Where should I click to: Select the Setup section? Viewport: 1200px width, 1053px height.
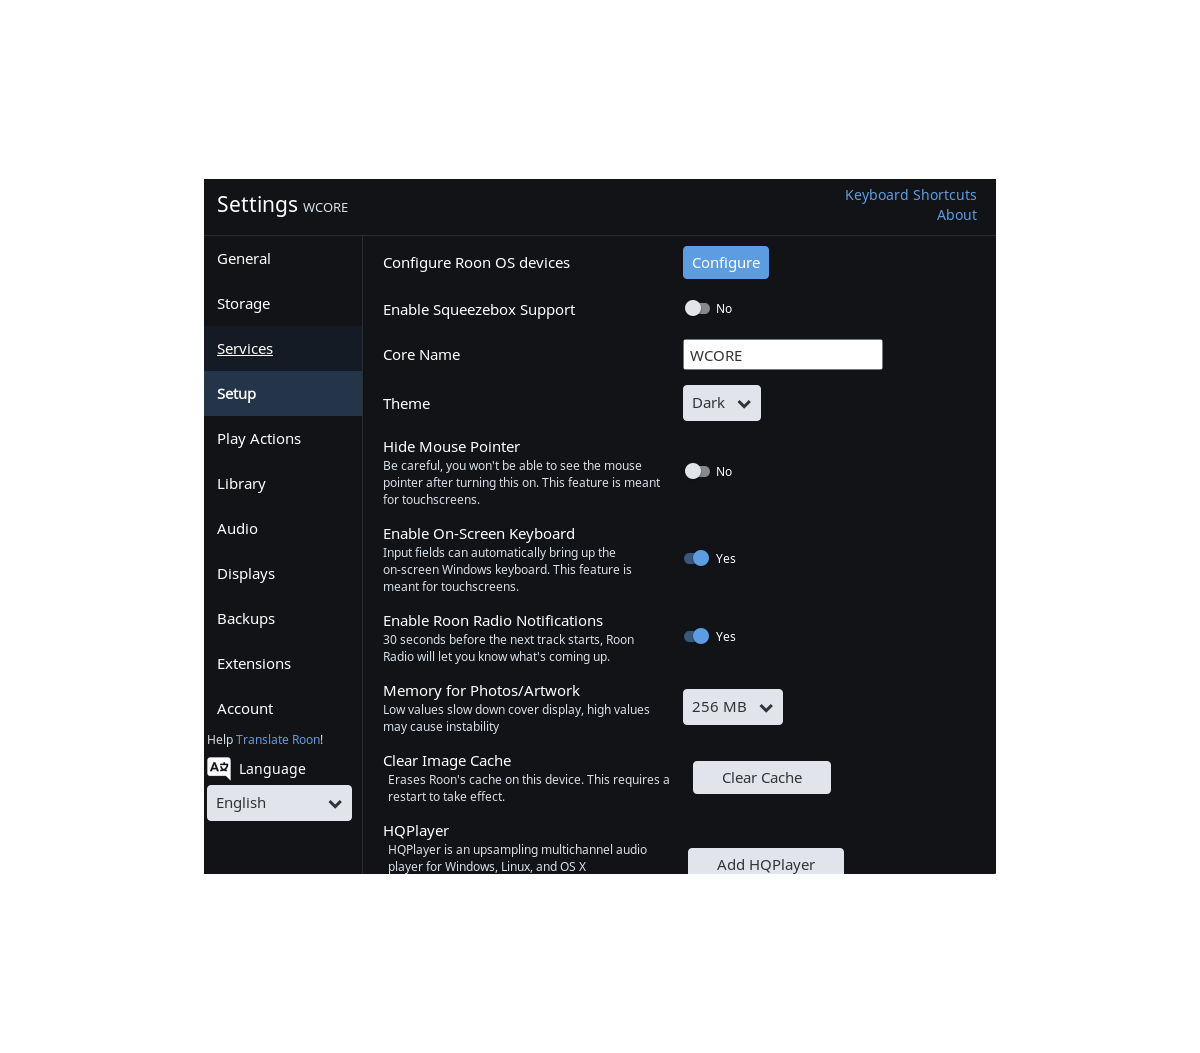point(283,393)
